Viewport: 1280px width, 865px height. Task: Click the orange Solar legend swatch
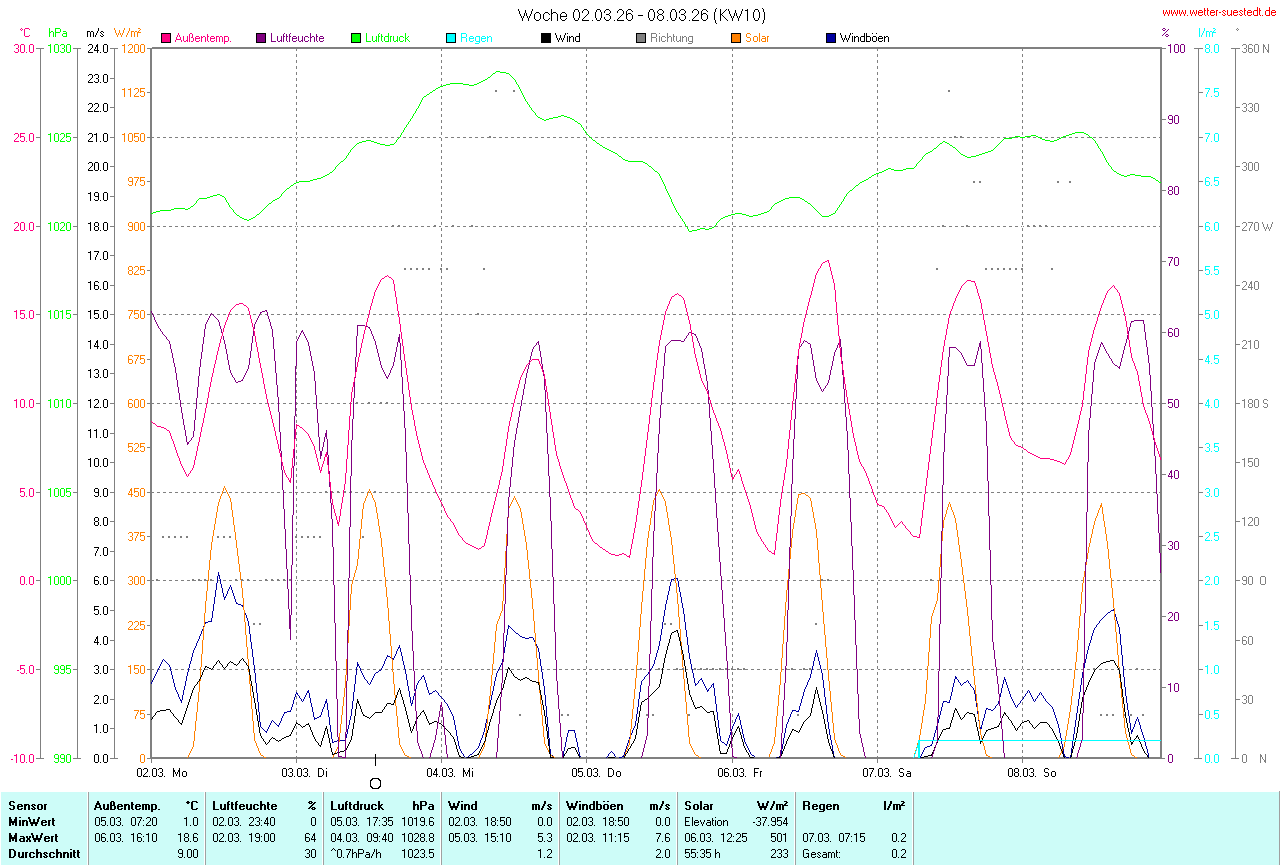pyautogui.click(x=736, y=38)
